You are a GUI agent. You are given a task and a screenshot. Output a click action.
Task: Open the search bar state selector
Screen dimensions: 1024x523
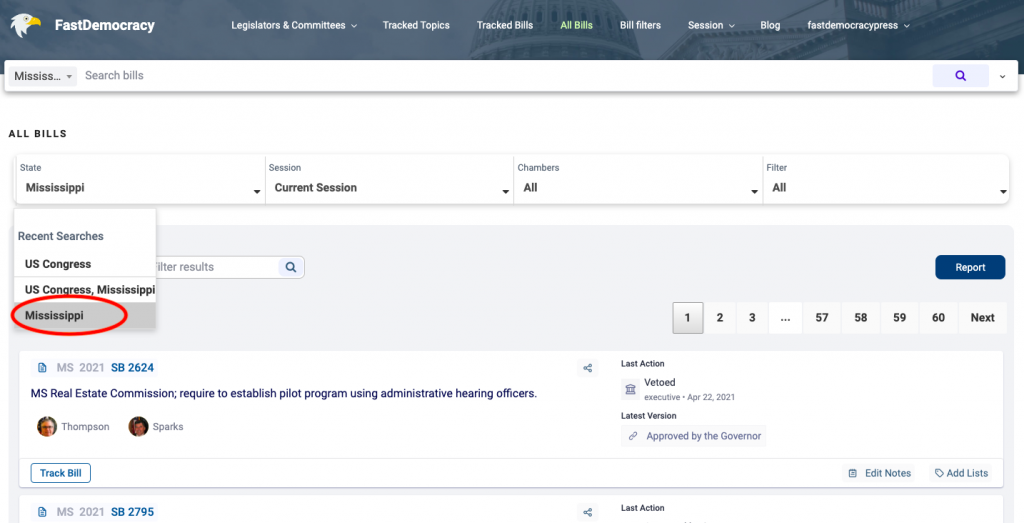[x=43, y=76]
